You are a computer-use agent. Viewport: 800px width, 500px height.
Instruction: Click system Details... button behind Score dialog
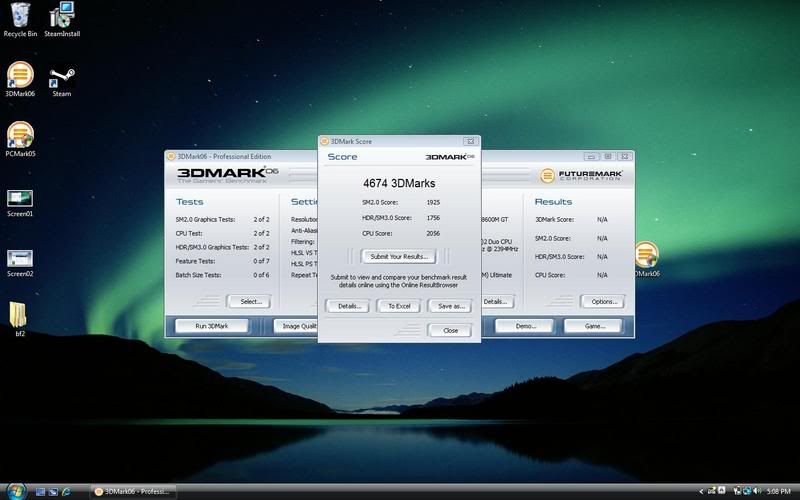point(496,302)
